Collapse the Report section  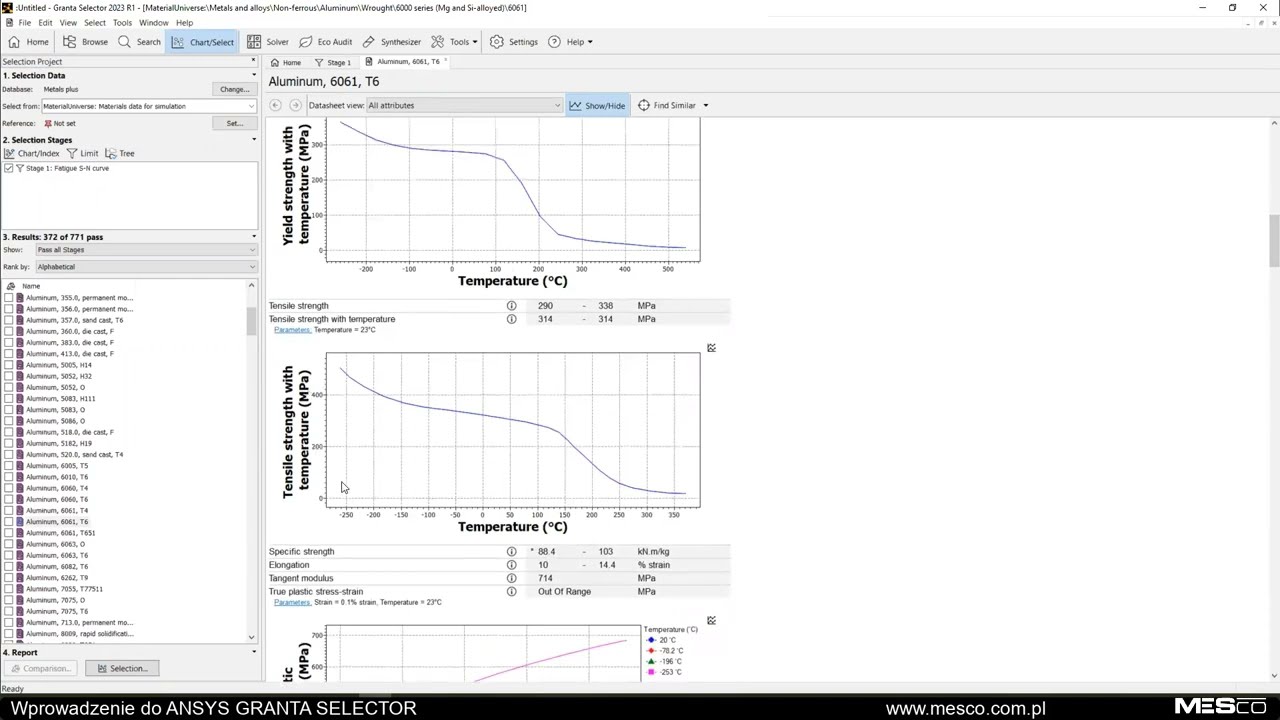click(253, 652)
